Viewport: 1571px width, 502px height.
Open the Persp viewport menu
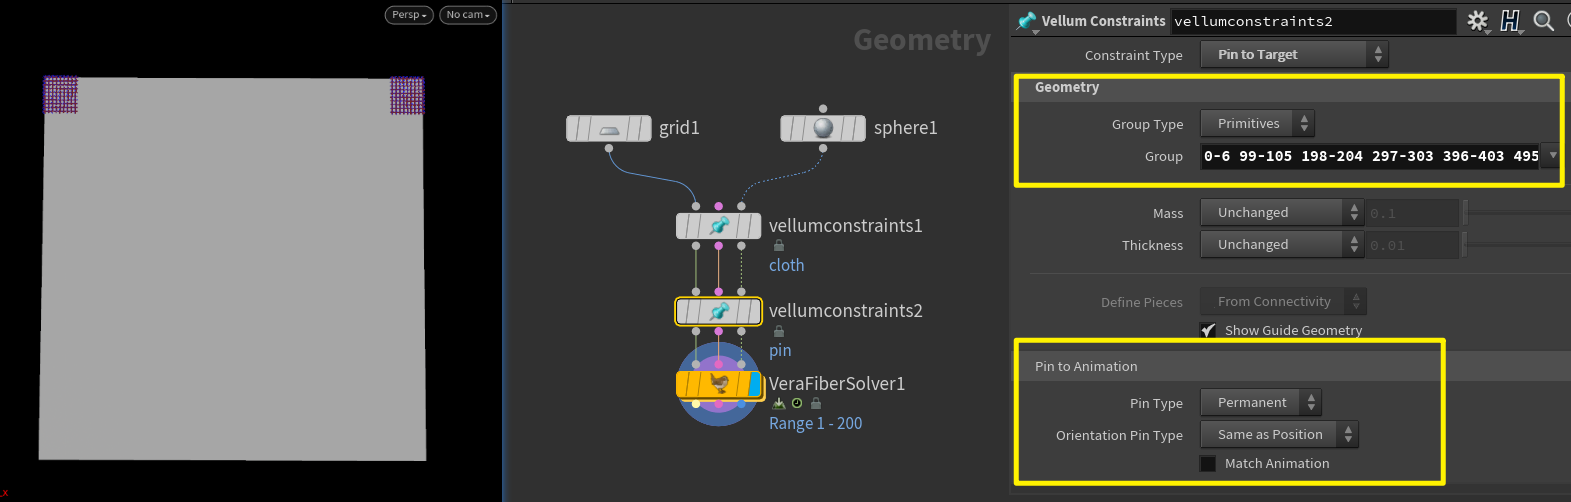409,15
